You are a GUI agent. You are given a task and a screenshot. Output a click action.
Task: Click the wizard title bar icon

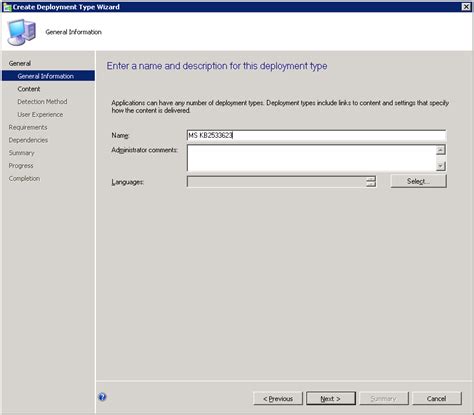(7, 7)
